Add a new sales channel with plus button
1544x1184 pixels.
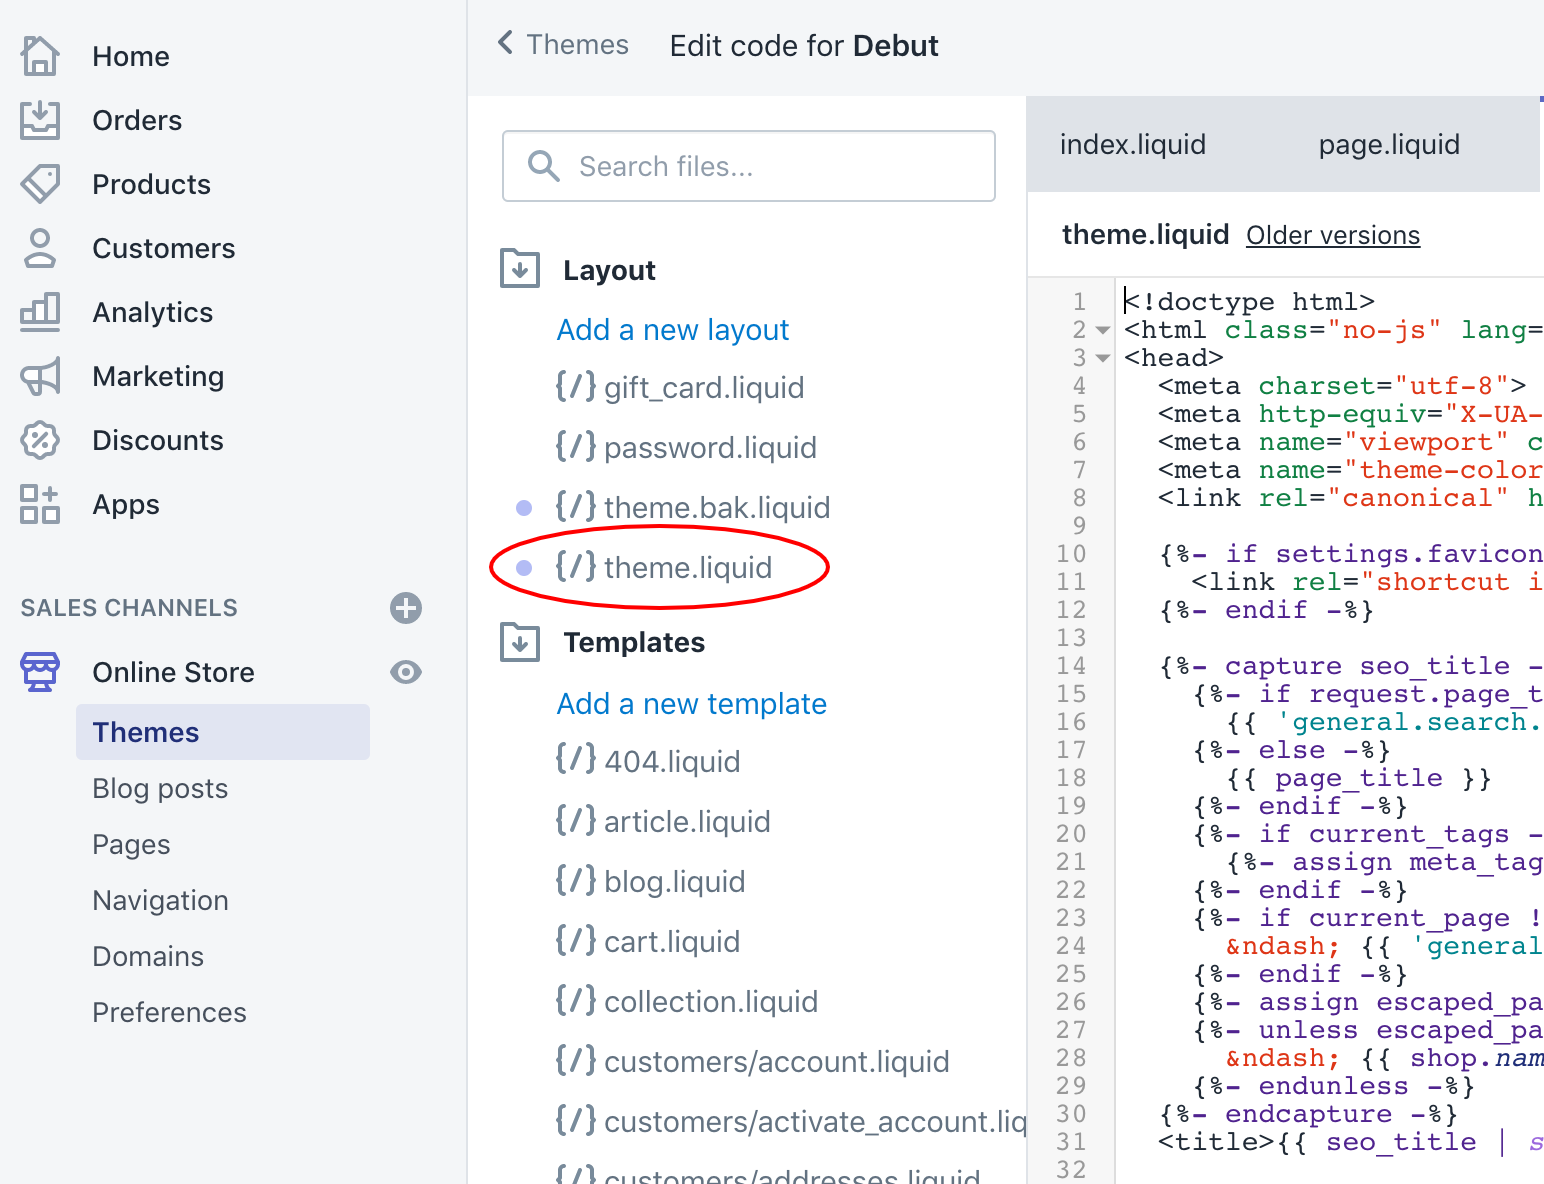[405, 608]
